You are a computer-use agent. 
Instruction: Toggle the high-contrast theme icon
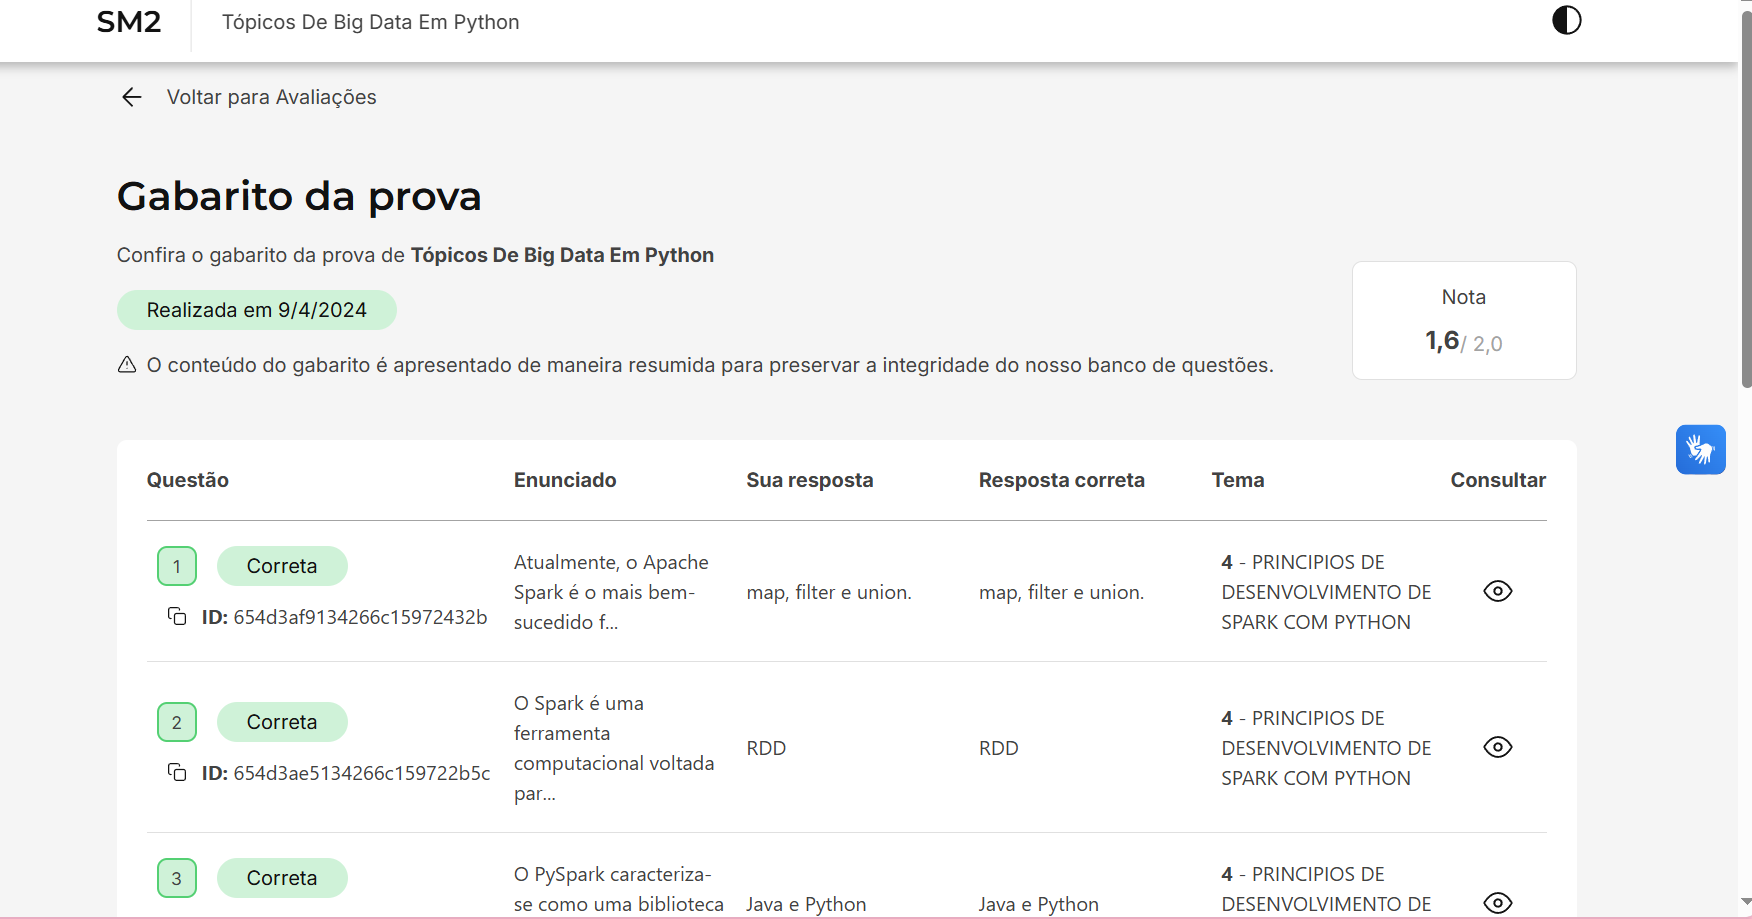pyautogui.click(x=1566, y=20)
